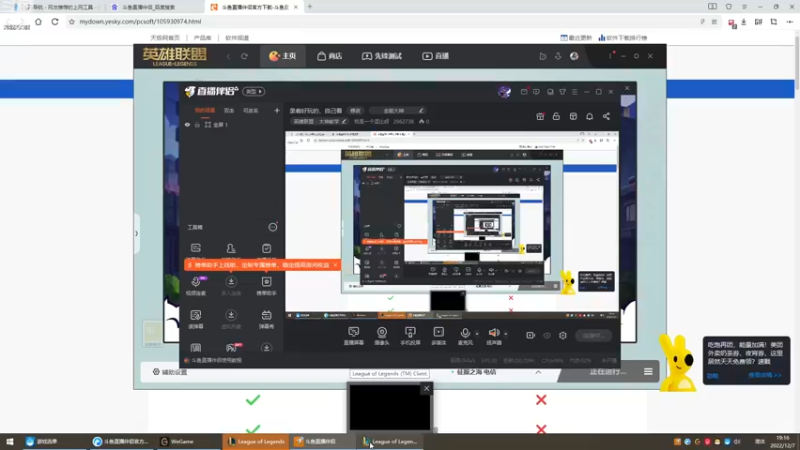Open the streaming settings gear
The image size is (800, 450).
click(563, 335)
